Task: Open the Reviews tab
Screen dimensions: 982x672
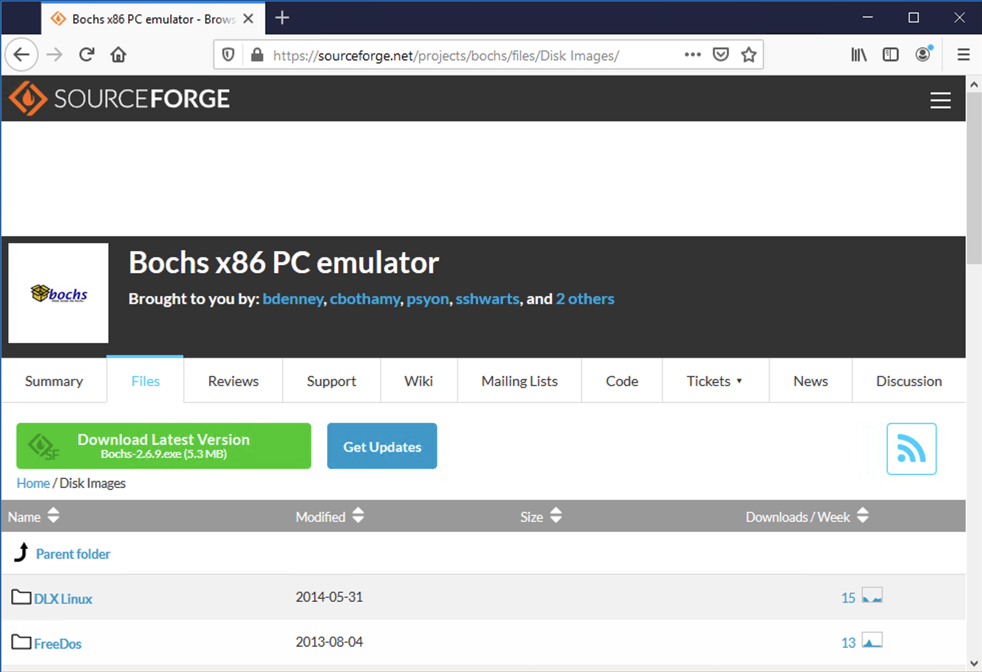Action: 233,381
